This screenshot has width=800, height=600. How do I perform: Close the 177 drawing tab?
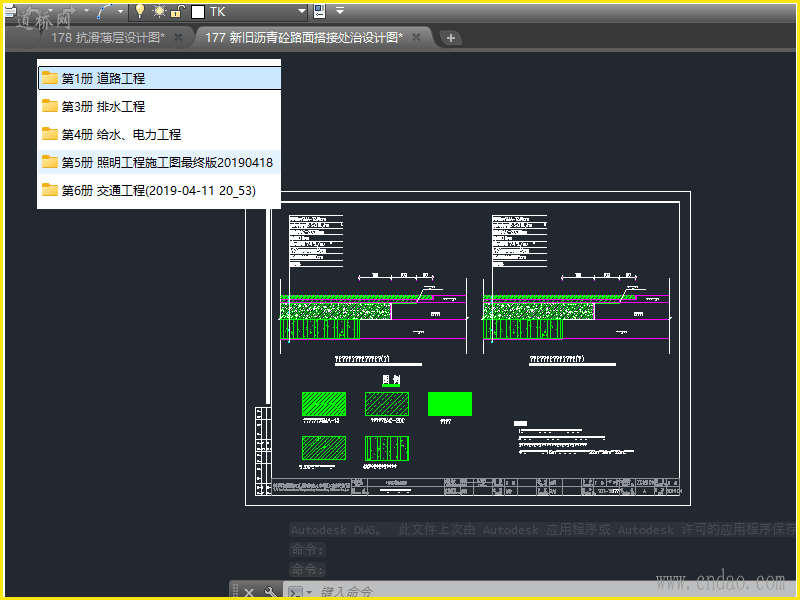(416, 37)
